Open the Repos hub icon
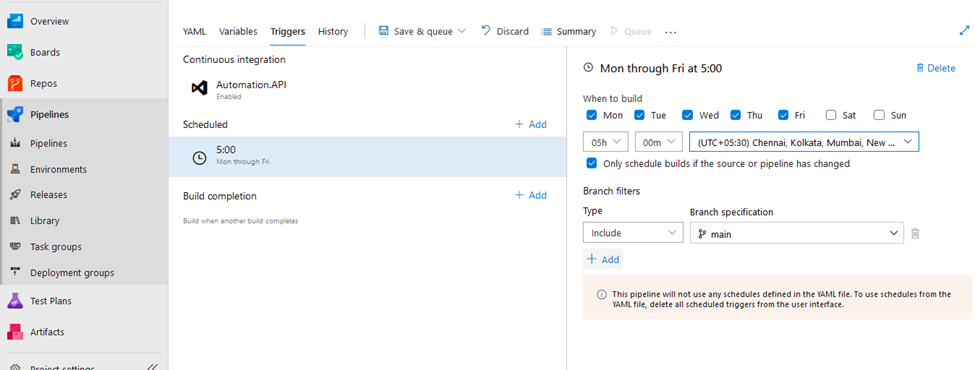This screenshot has width=975, height=370. point(15,83)
